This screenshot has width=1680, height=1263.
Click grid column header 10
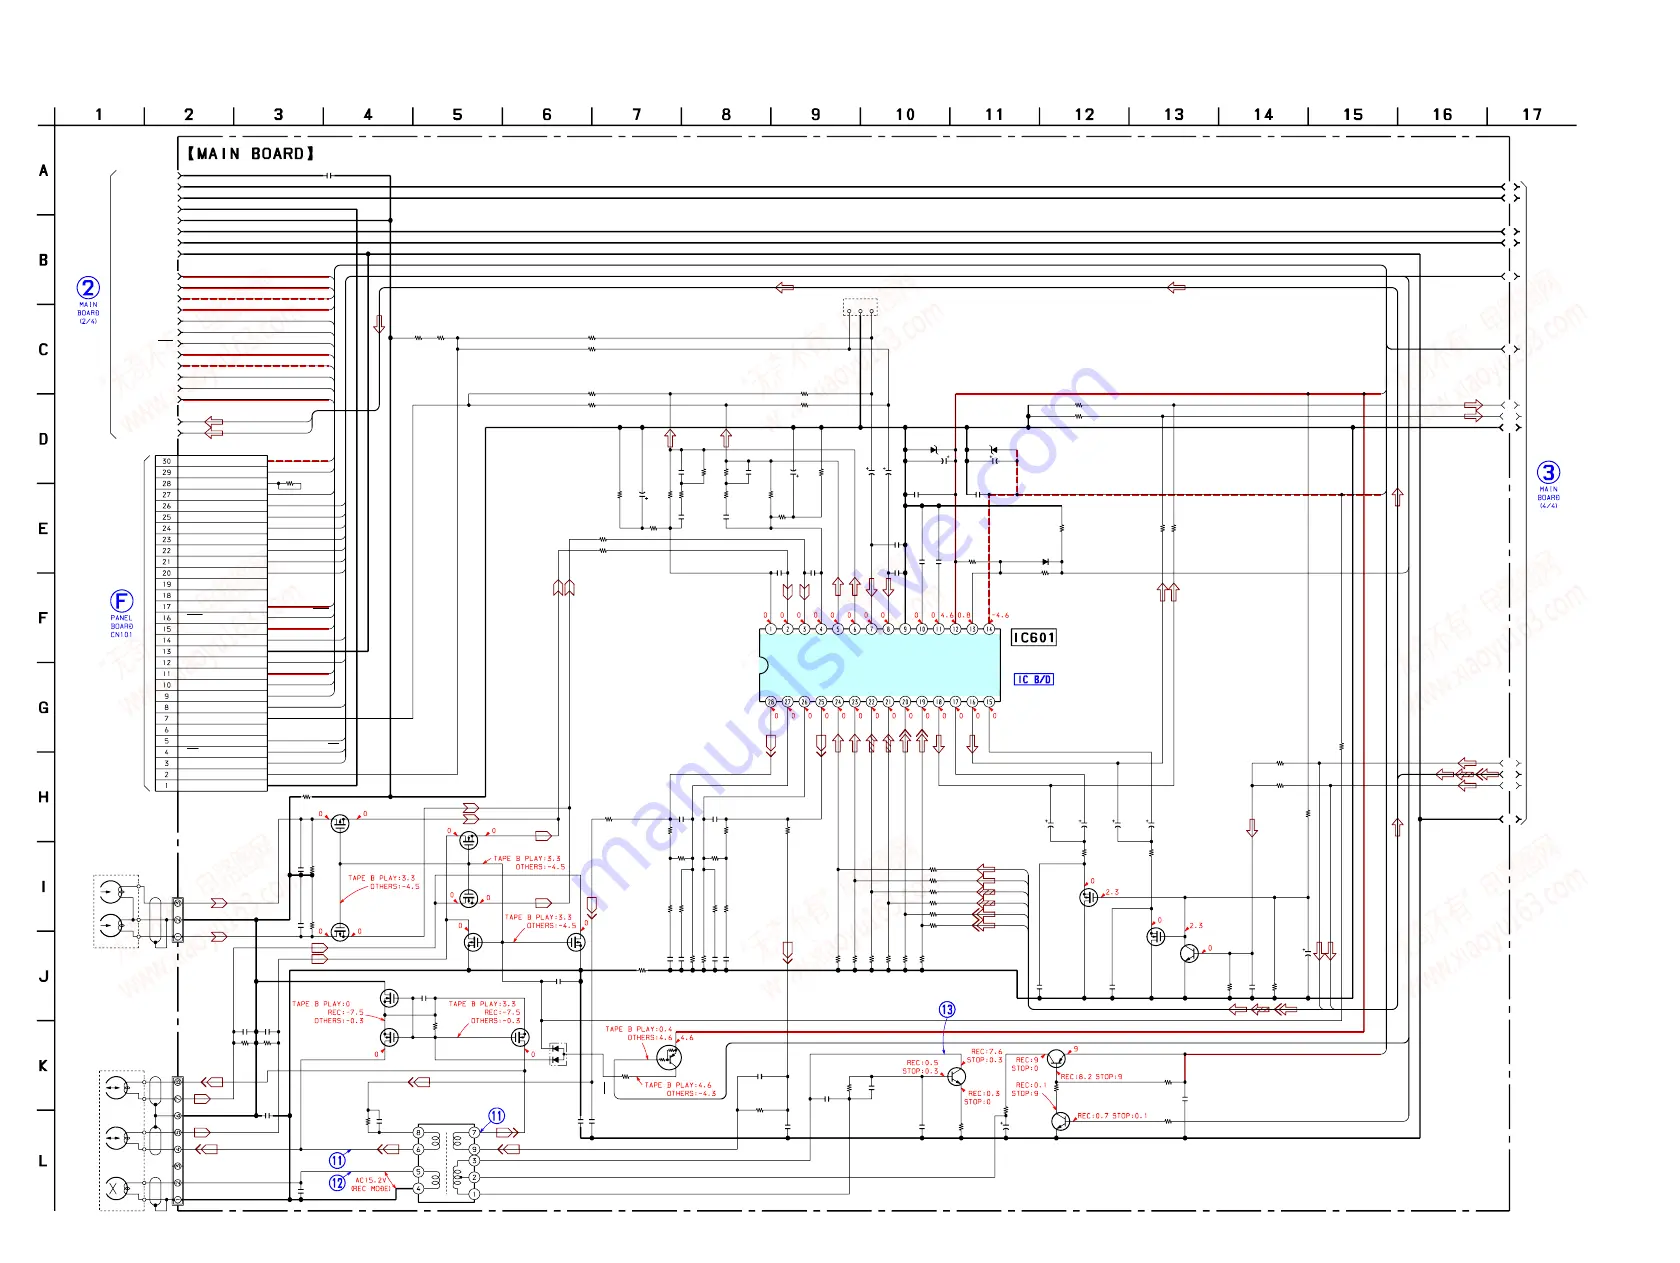[905, 114]
